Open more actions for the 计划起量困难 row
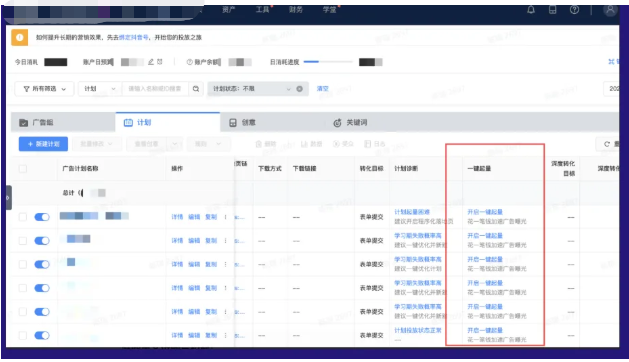 tap(225, 217)
